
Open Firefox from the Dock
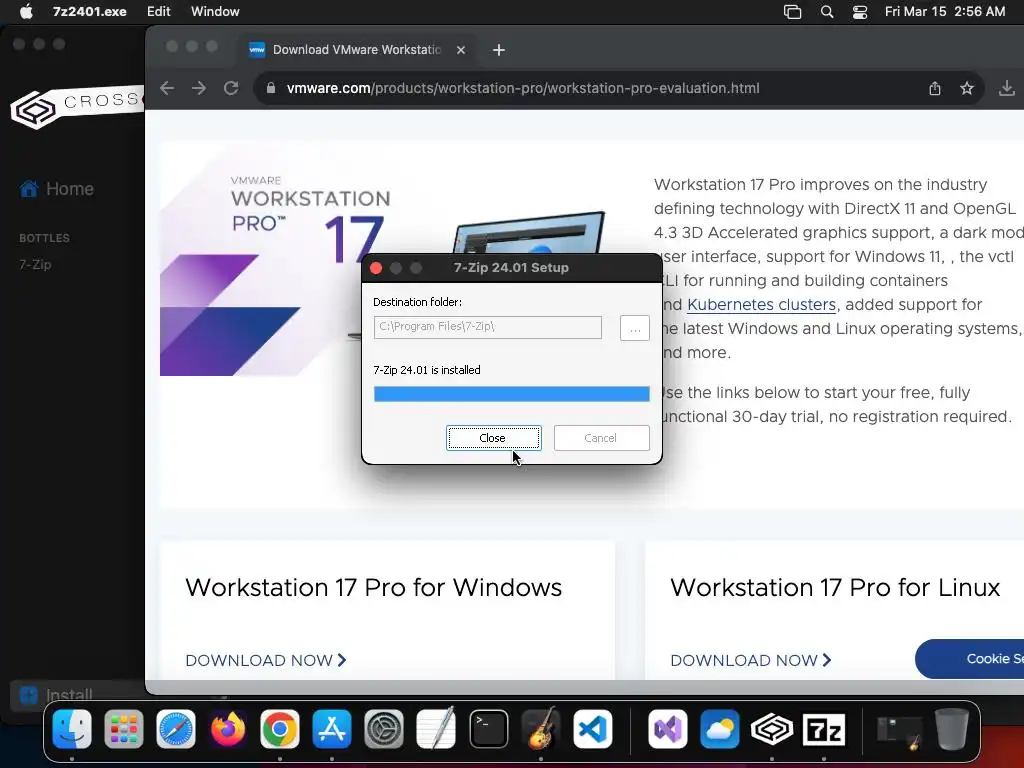pos(228,729)
